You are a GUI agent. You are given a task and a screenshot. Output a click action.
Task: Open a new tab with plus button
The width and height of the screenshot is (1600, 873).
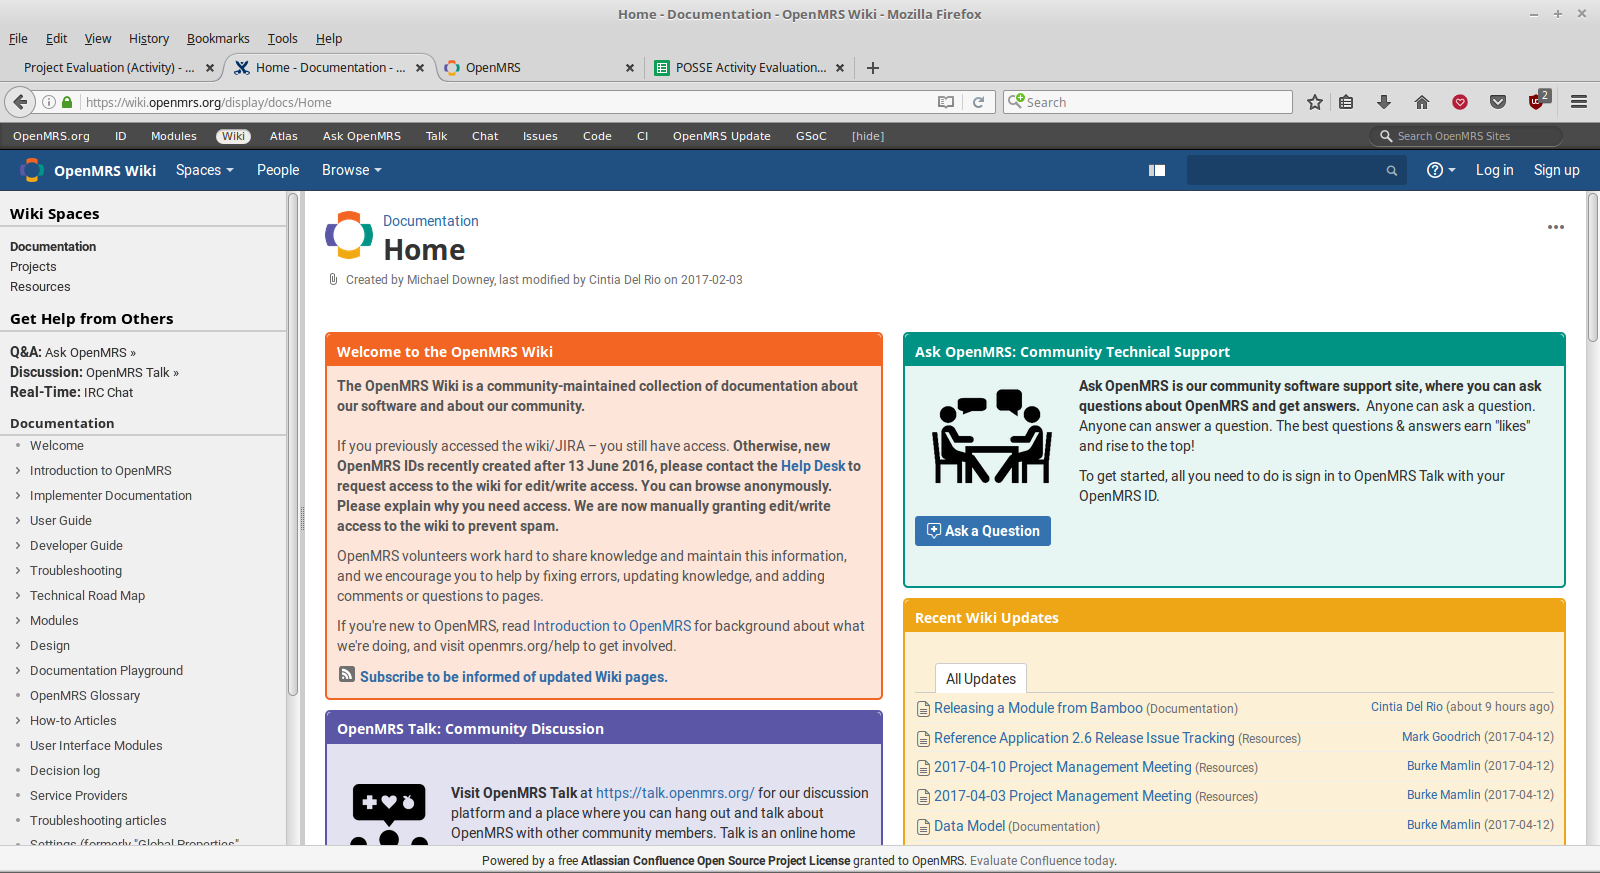[873, 68]
